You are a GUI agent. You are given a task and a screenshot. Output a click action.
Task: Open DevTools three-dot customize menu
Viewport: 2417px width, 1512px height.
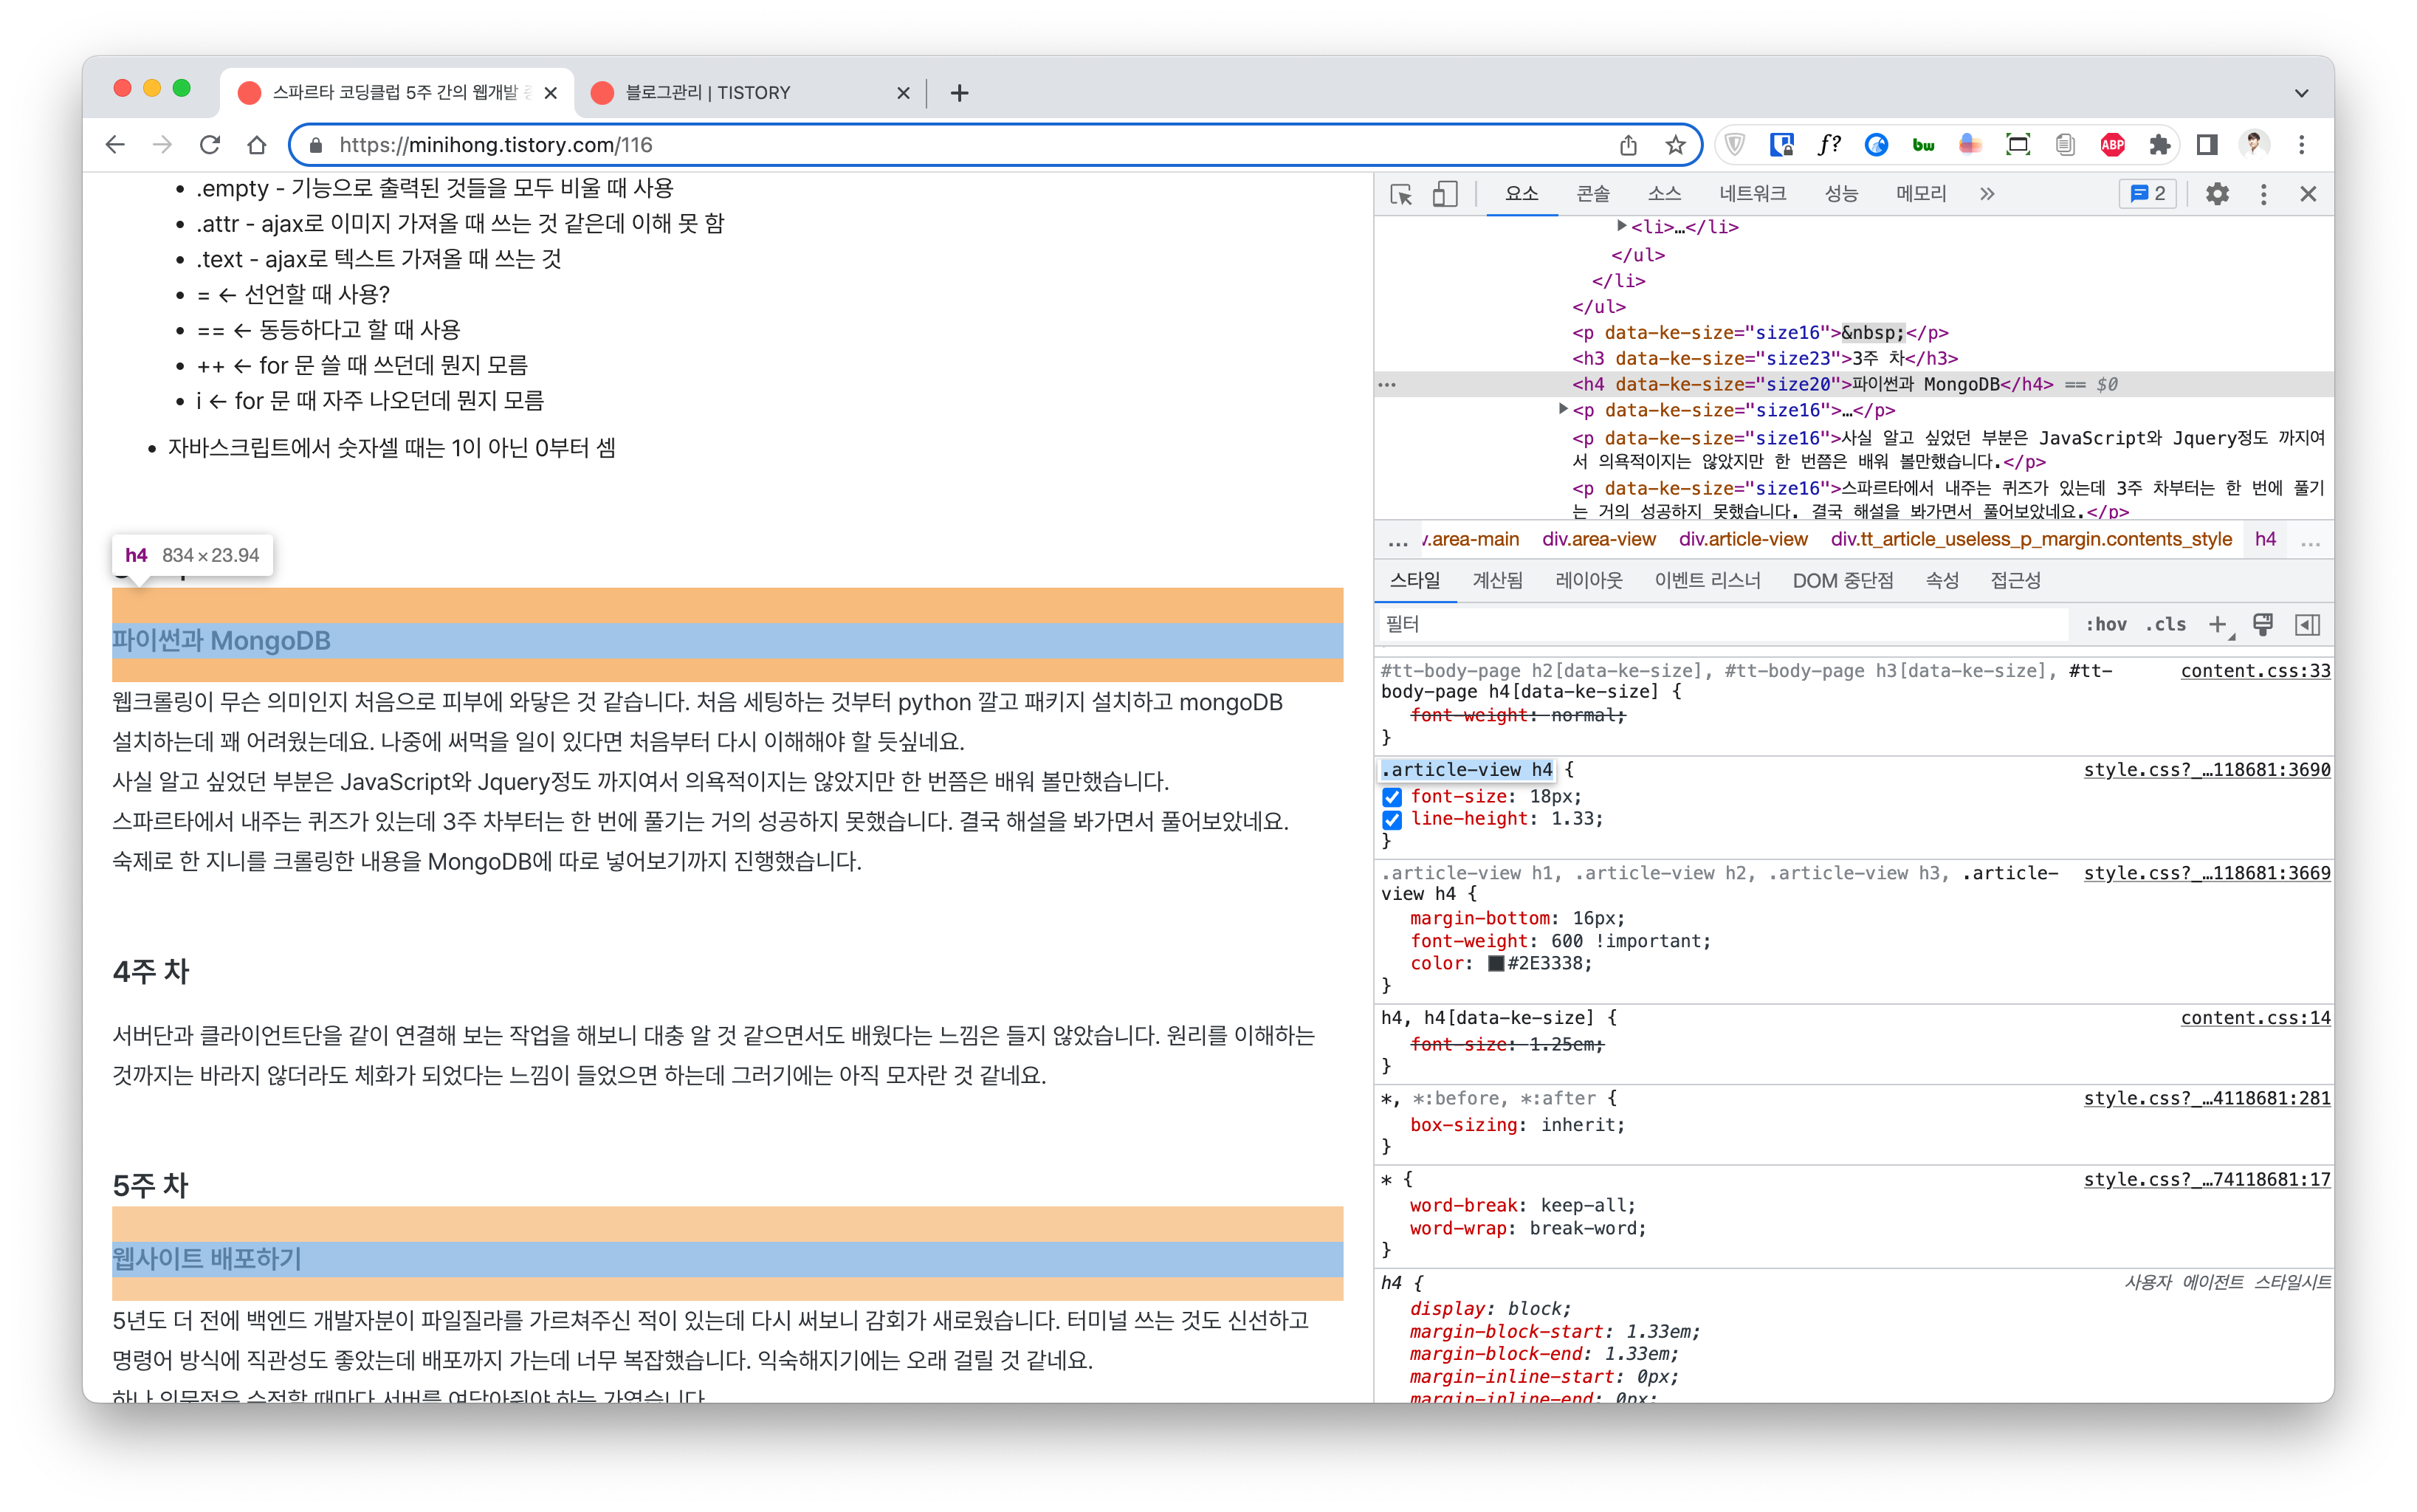point(2263,194)
